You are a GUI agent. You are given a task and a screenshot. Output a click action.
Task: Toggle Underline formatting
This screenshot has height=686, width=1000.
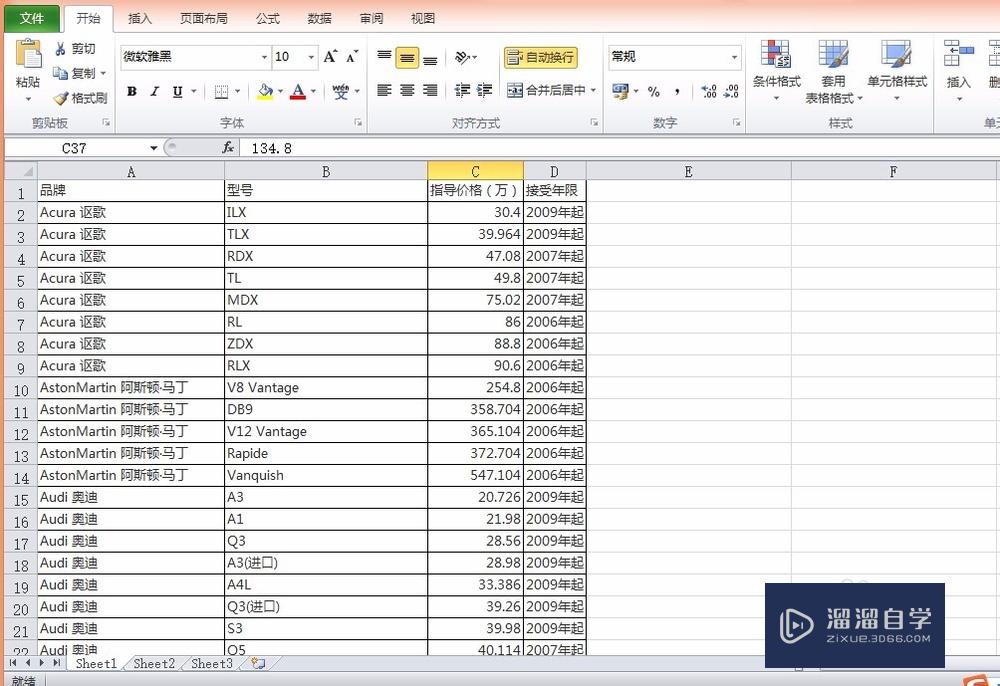point(177,92)
